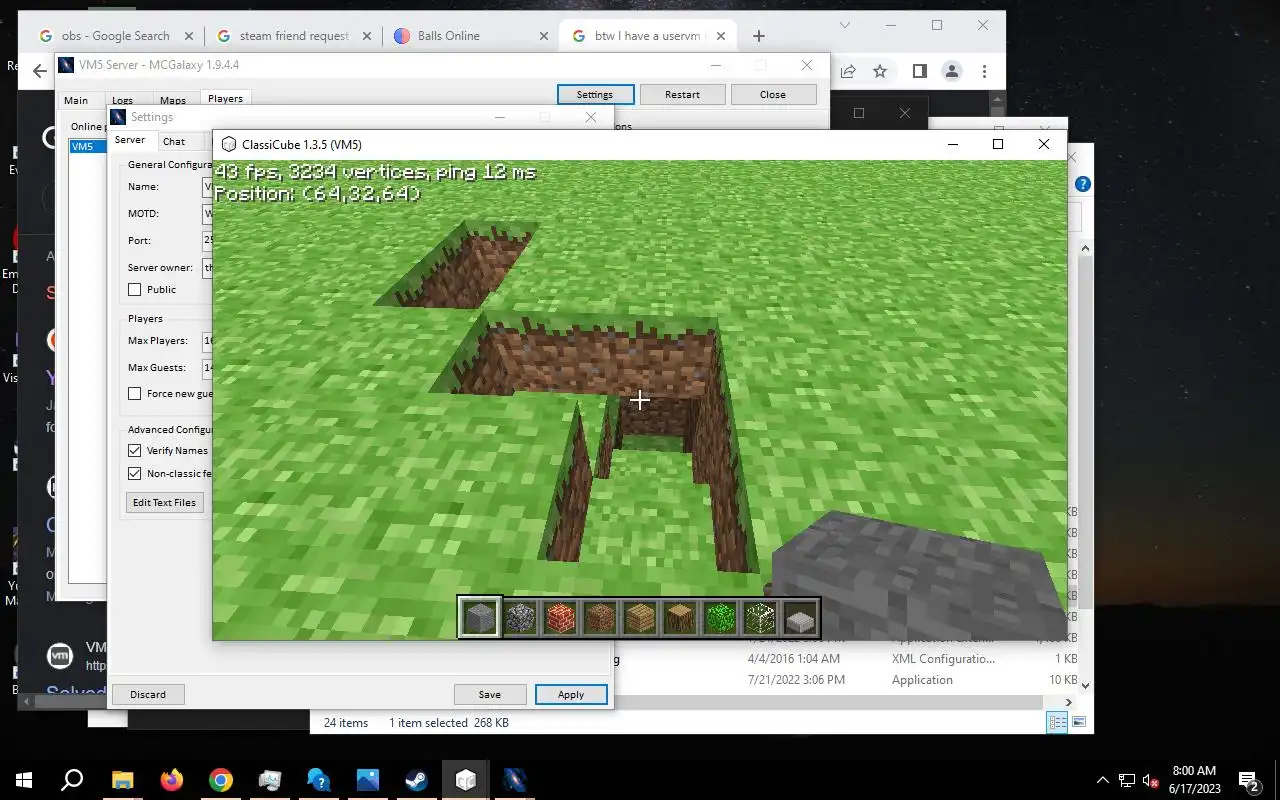This screenshot has height=800, width=1280.
Task: Open Chrome side panel icon
Action: coord(919,71)
